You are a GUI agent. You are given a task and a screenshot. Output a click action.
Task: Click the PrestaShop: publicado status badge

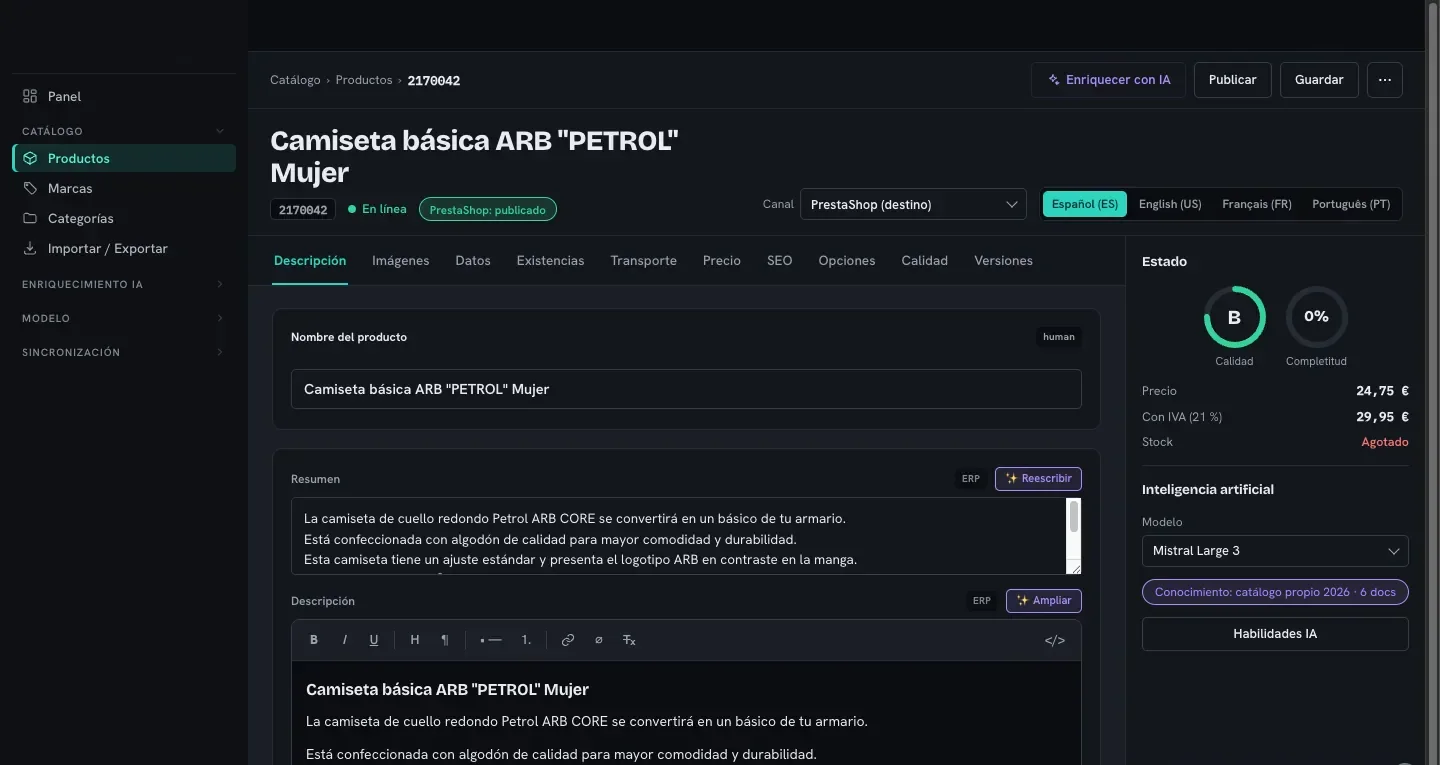[488, 210]
